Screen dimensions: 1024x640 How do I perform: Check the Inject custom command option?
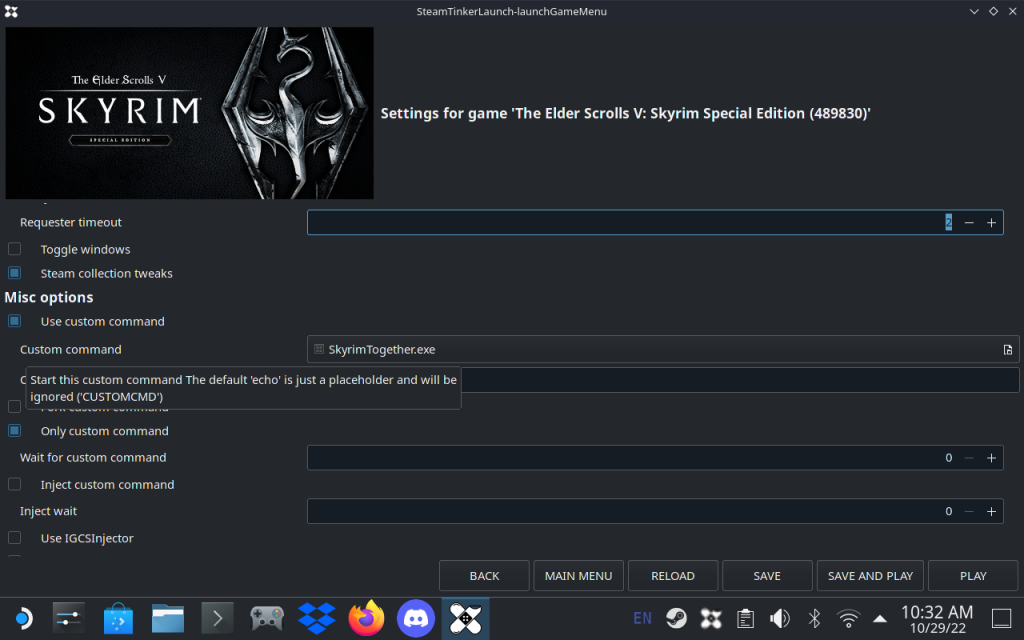[x=15, y=484]
